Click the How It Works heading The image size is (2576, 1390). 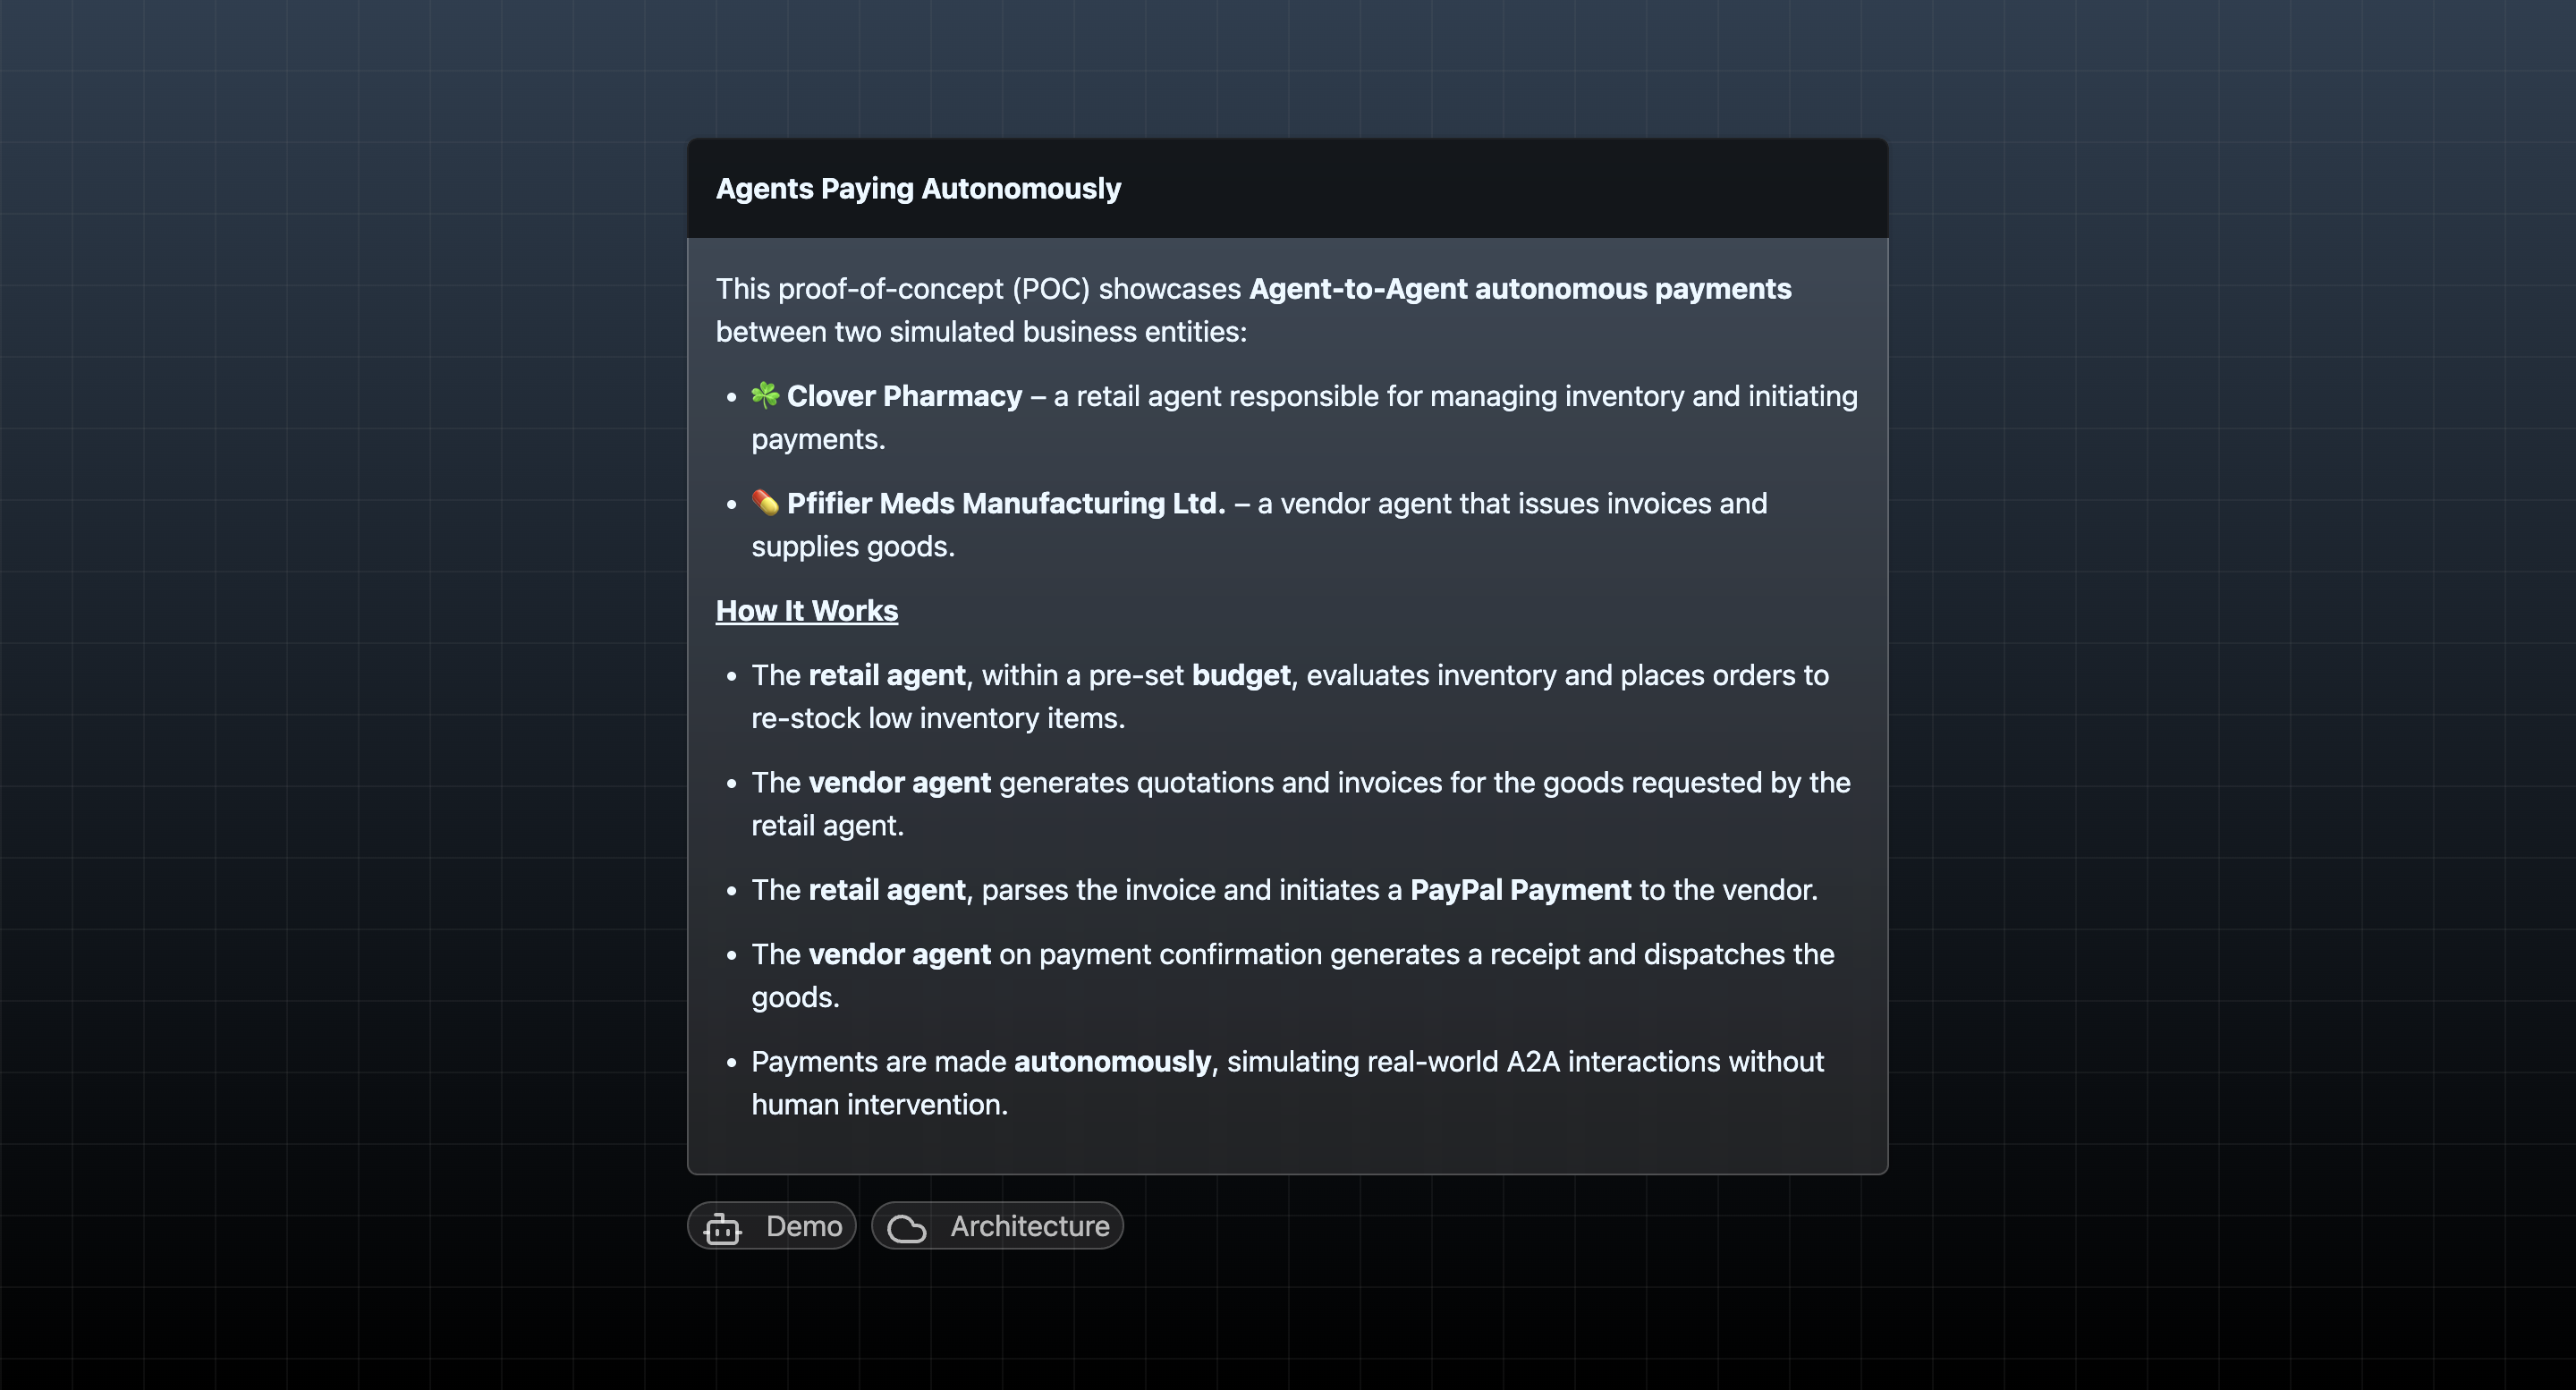coord(807,610)
